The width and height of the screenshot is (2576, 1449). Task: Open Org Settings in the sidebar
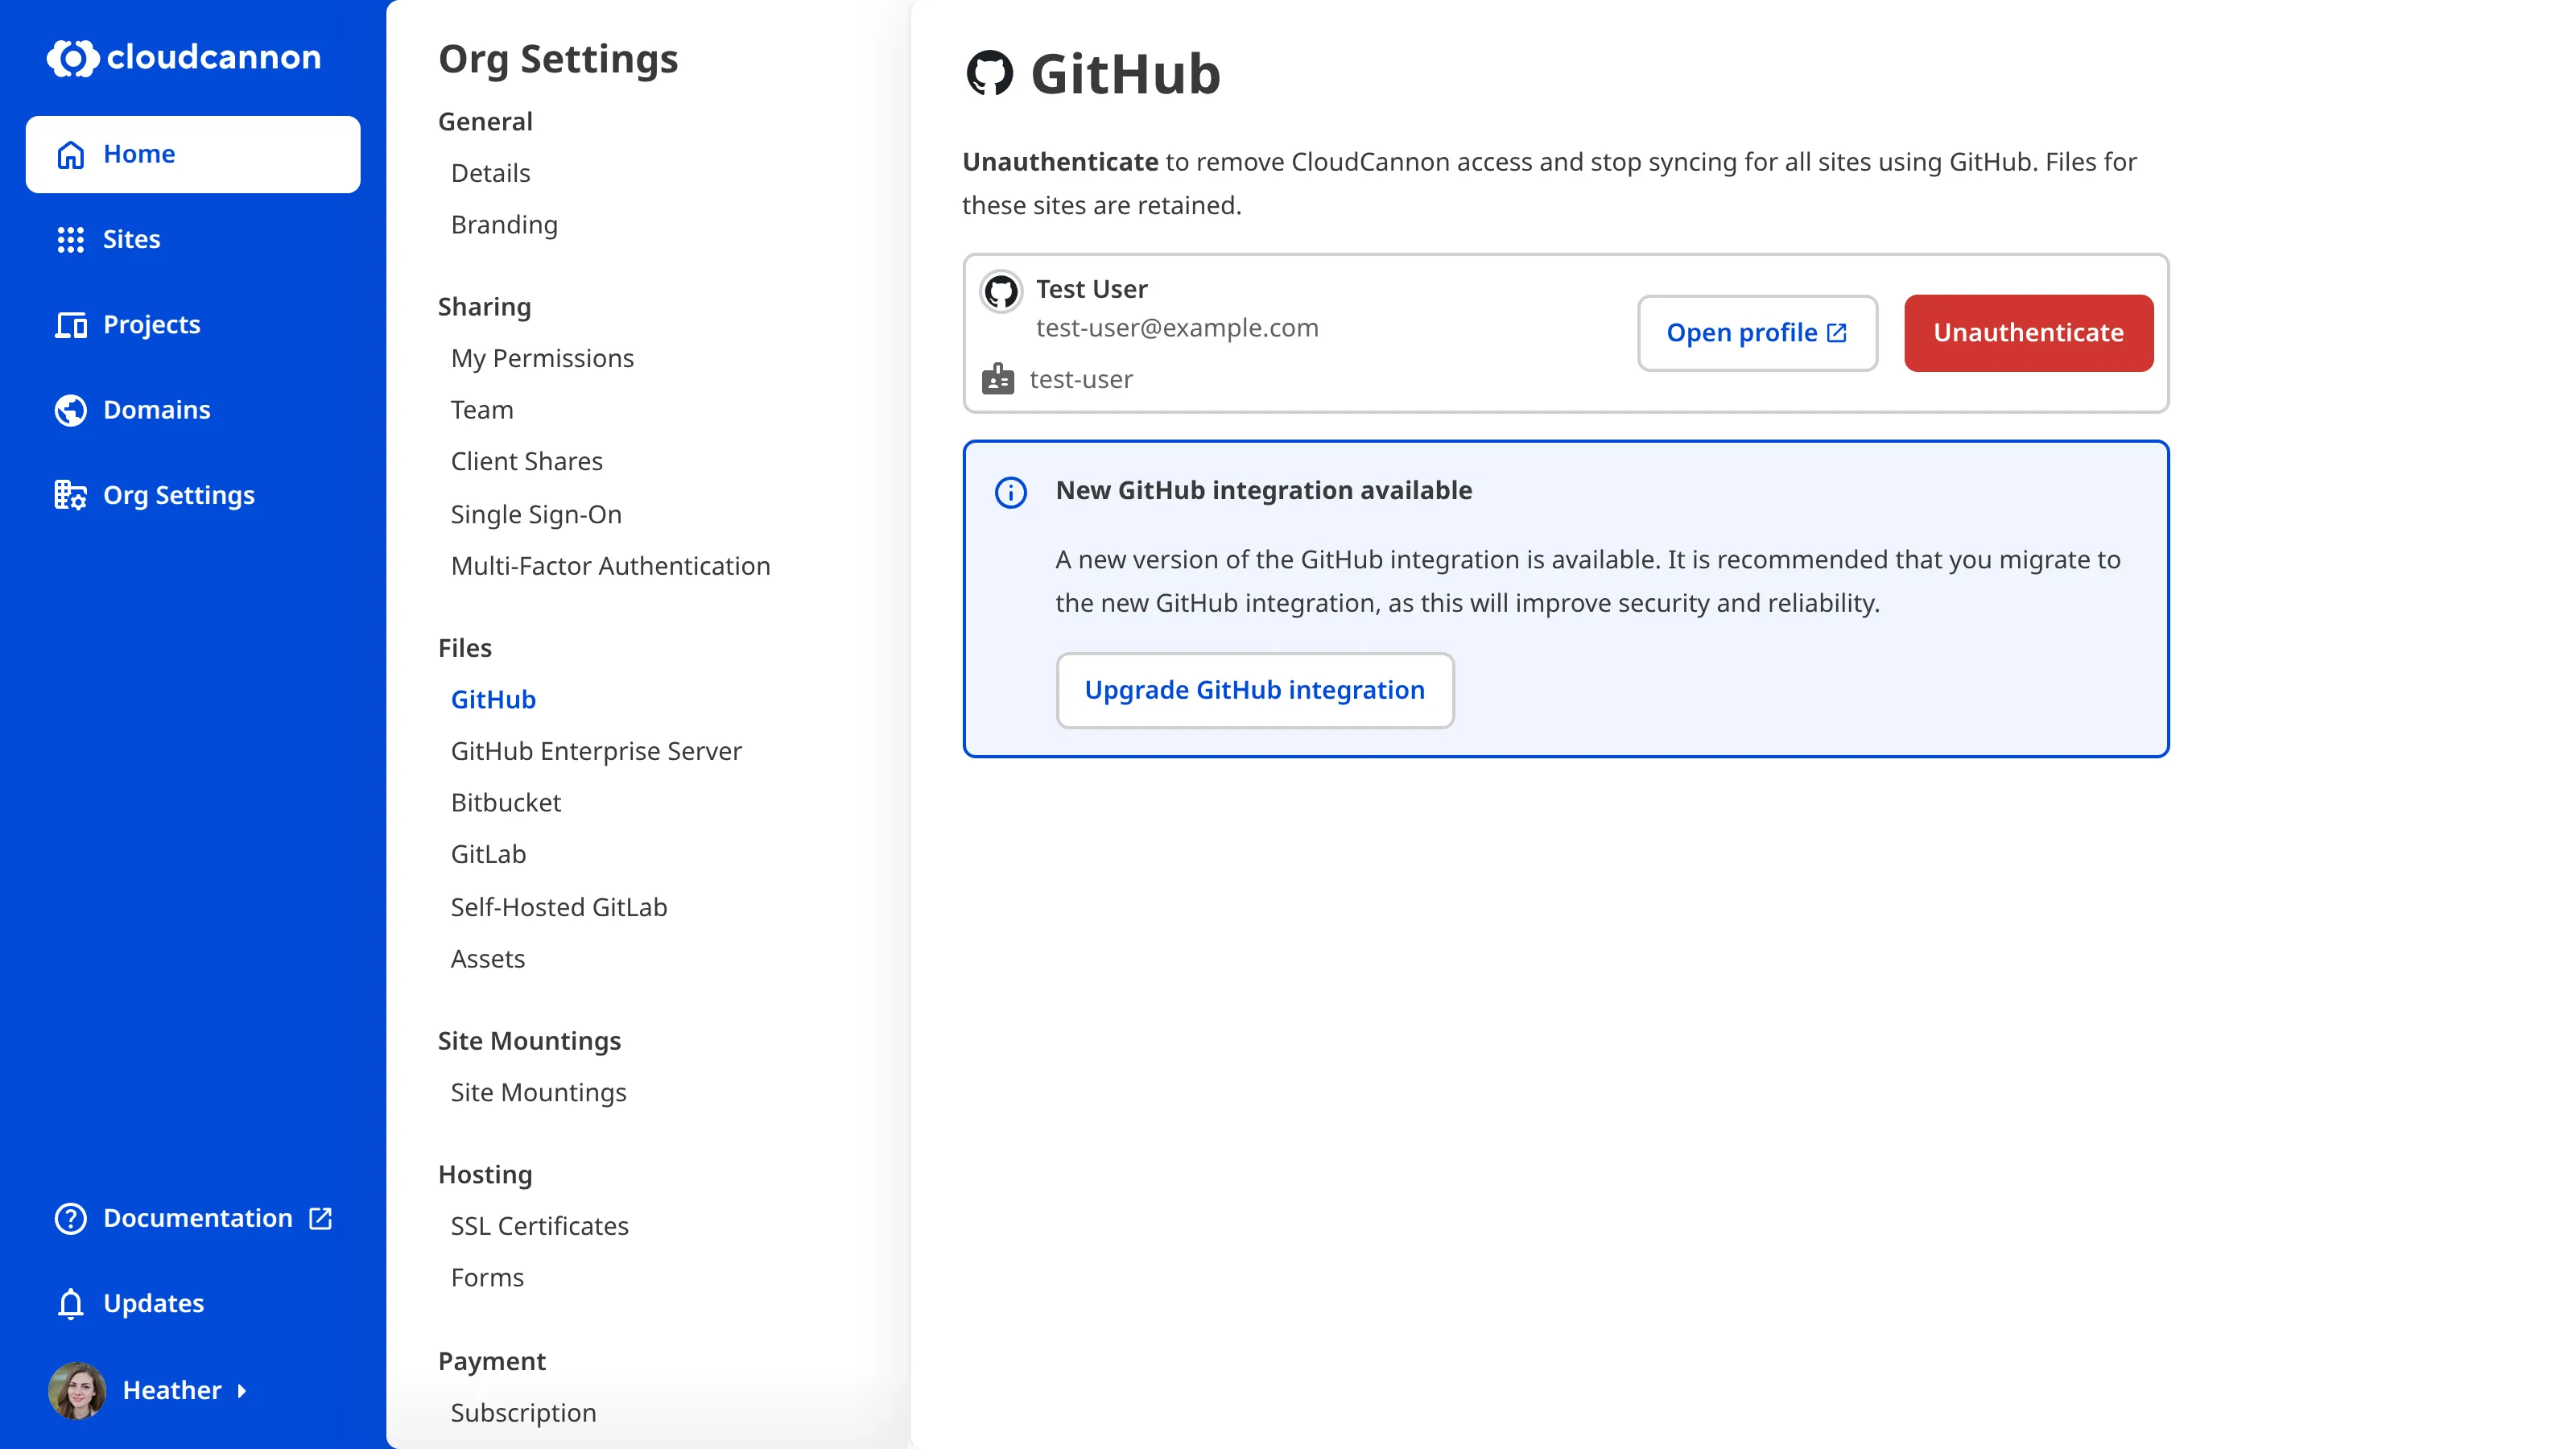point(193,495)
